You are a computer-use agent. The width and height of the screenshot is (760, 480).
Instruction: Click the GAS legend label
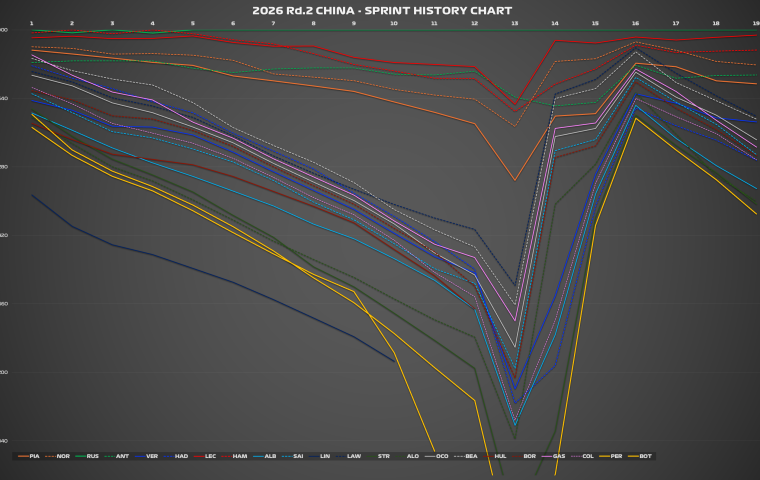point(559,456)
